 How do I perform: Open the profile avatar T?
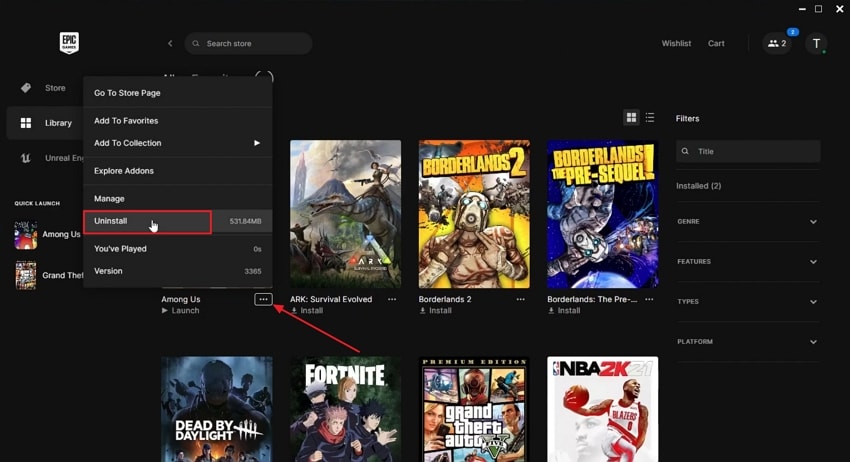(x=816, y=43)
